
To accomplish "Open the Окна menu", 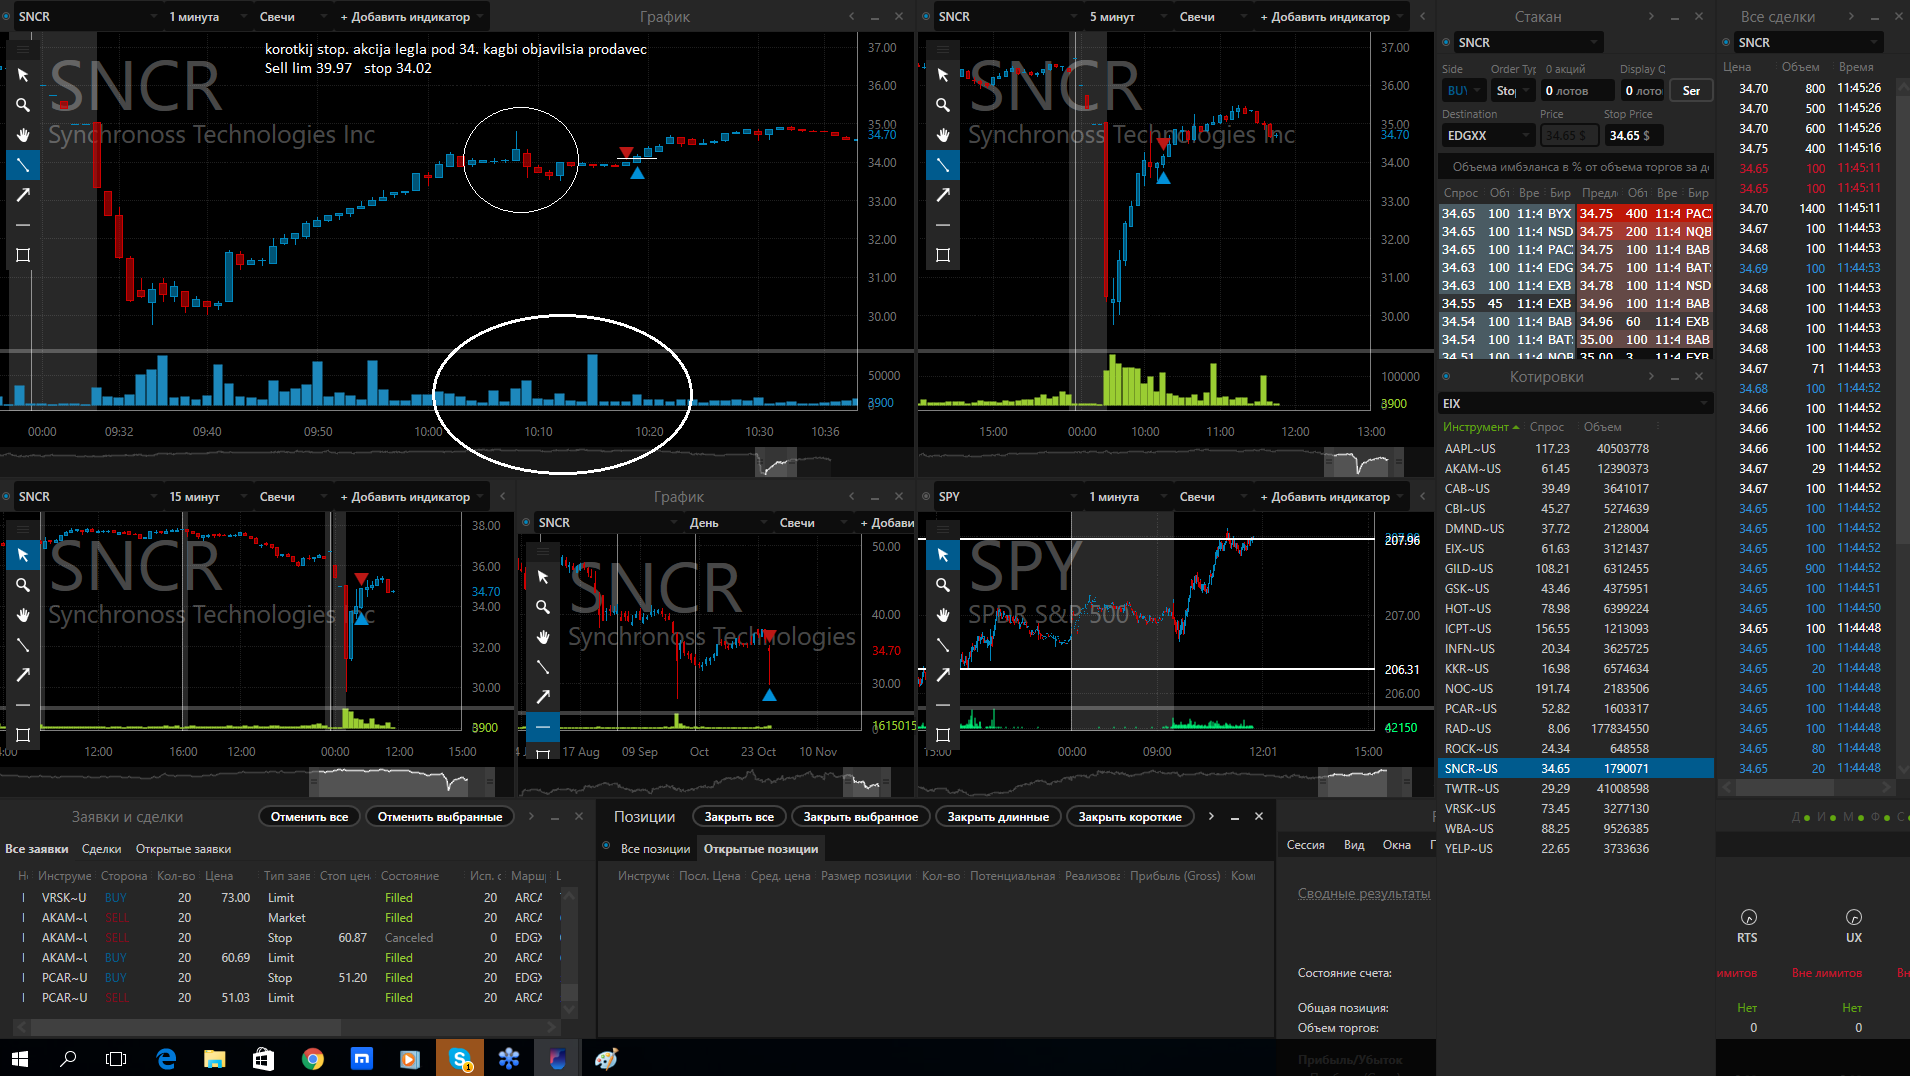I will pyautogui.click(x=1397, y=845).
